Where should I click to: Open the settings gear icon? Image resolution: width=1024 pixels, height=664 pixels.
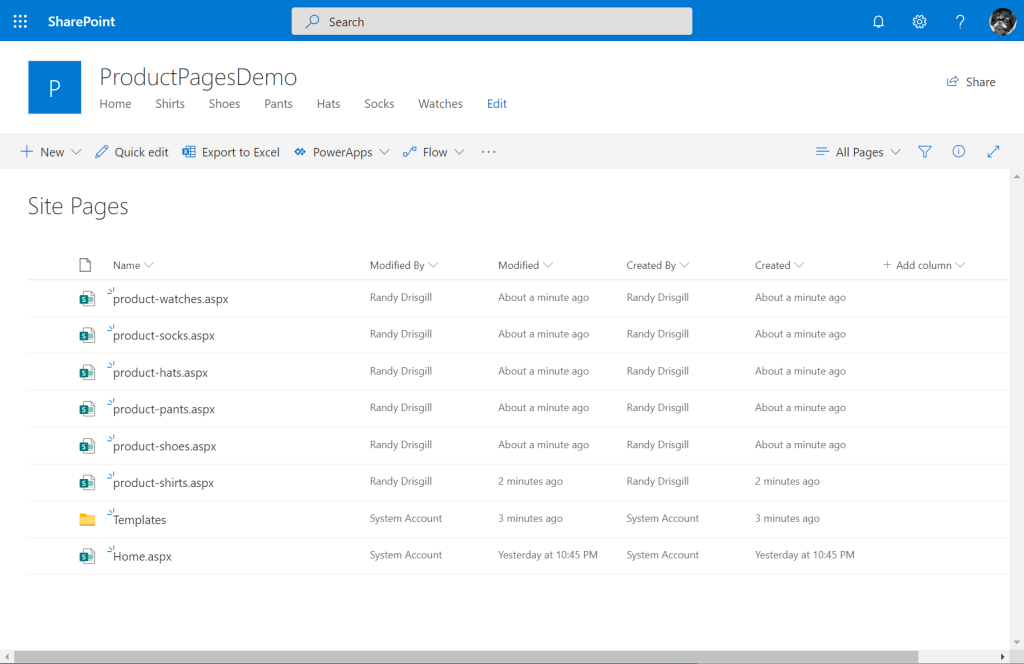pyautogui.click(x=919, y=22)
